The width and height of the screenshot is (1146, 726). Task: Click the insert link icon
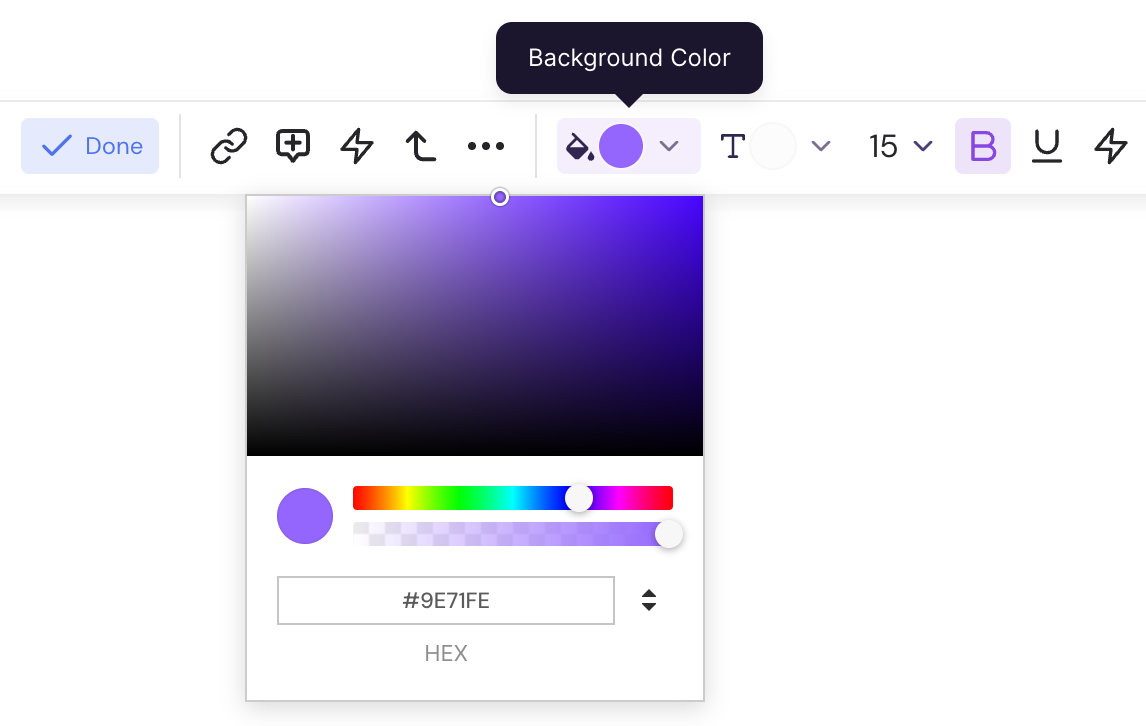[227, 146]
